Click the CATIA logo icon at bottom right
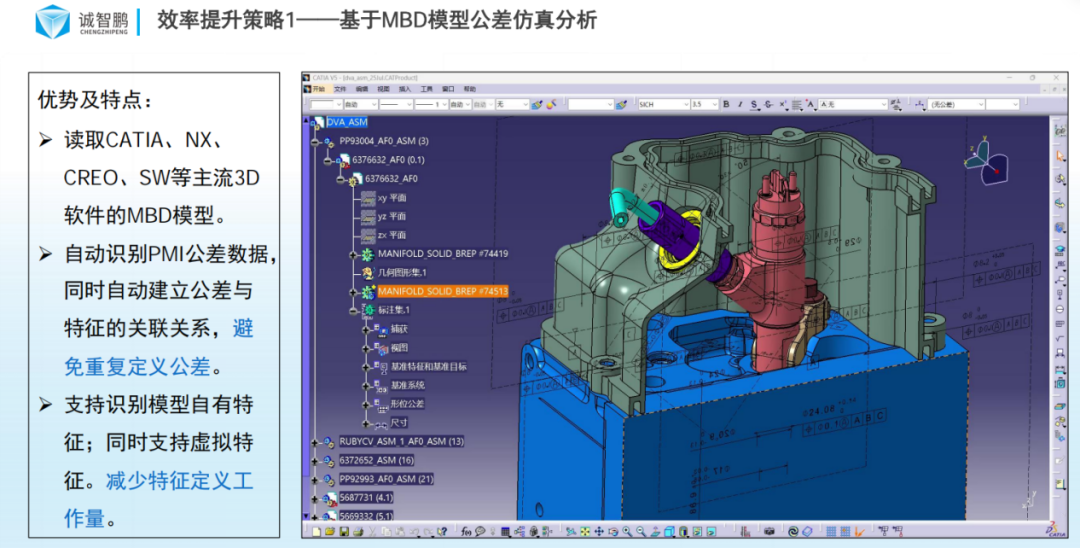Viewport: 1080px width, 548px height. 1057,531
